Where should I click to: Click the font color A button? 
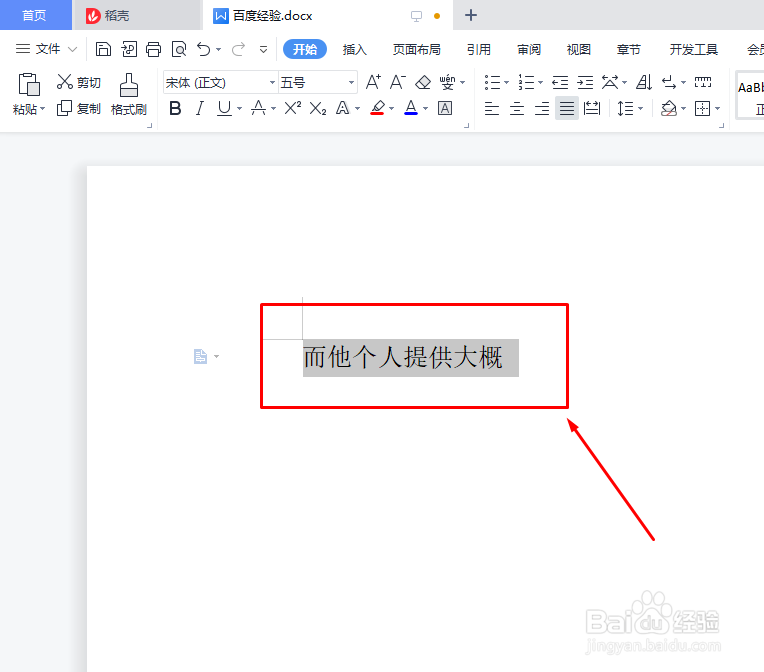[x=411, y=108]
